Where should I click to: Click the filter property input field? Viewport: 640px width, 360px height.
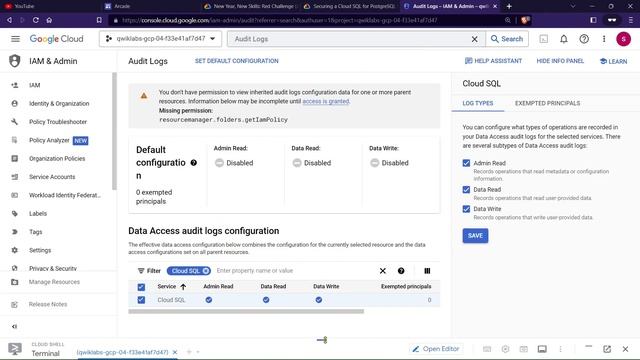(x=294, y=271)
